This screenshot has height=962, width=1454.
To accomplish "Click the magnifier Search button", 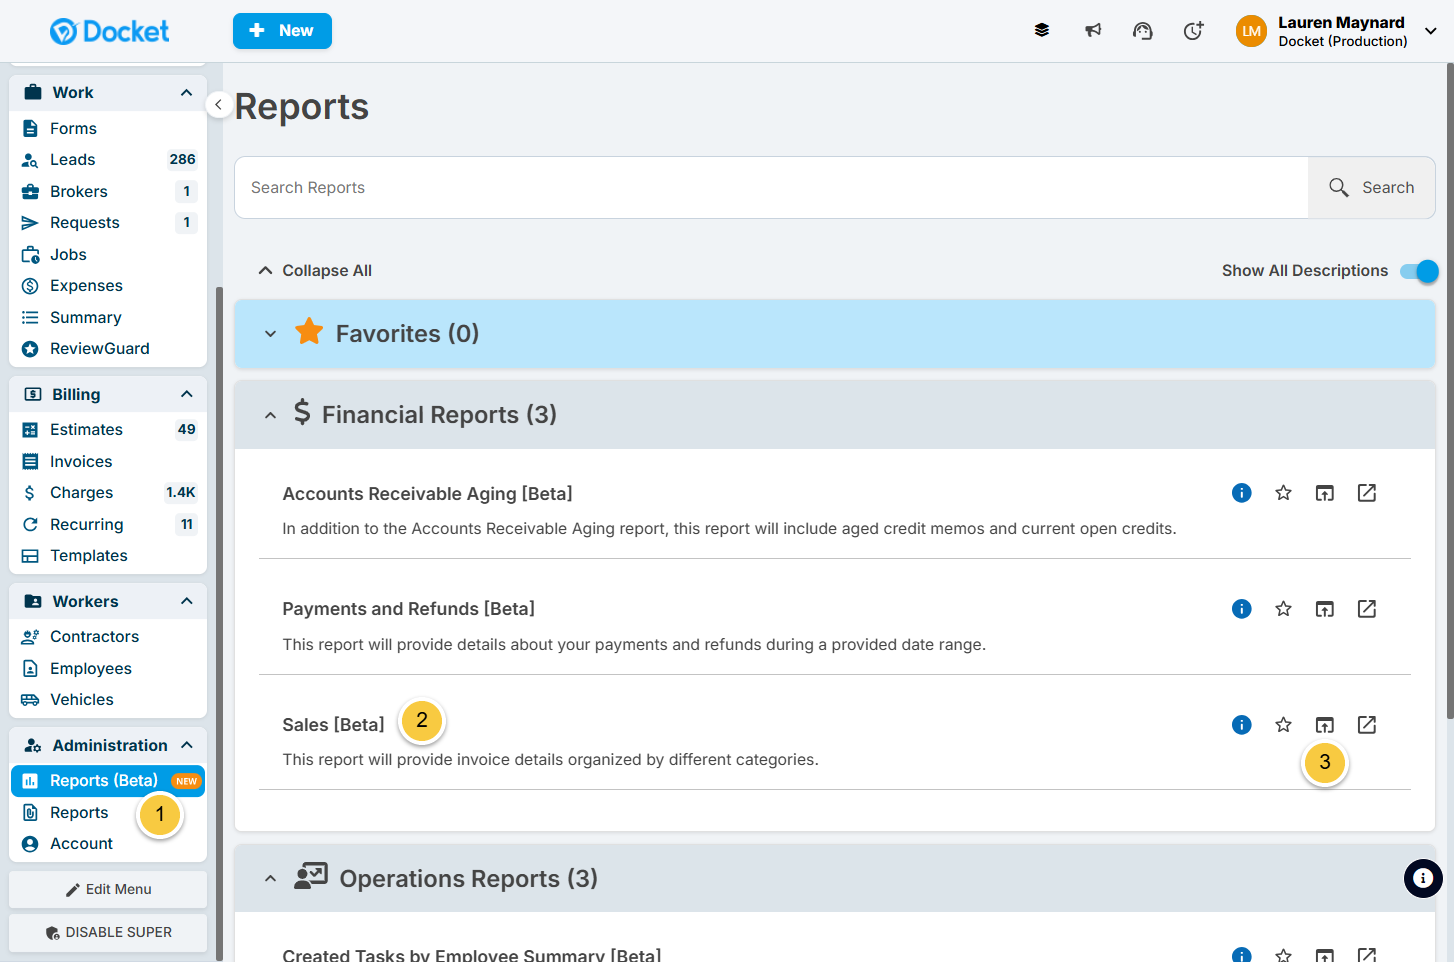I will click(1372, 187).
